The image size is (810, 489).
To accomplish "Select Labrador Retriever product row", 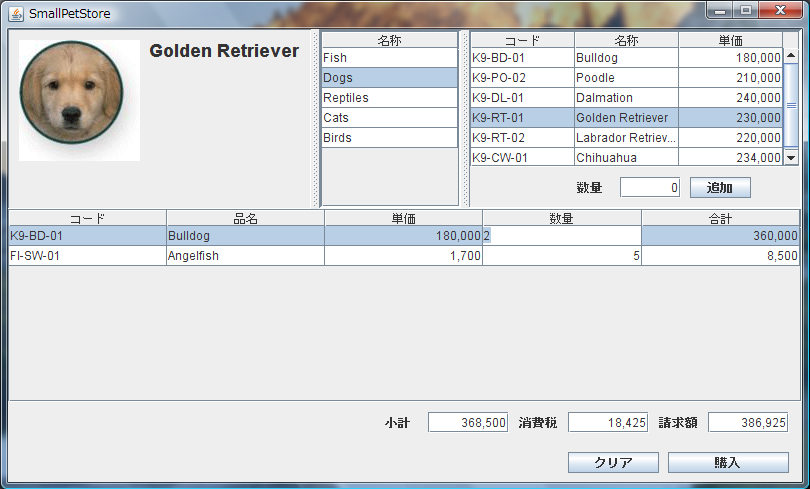I will coord(625,138).
